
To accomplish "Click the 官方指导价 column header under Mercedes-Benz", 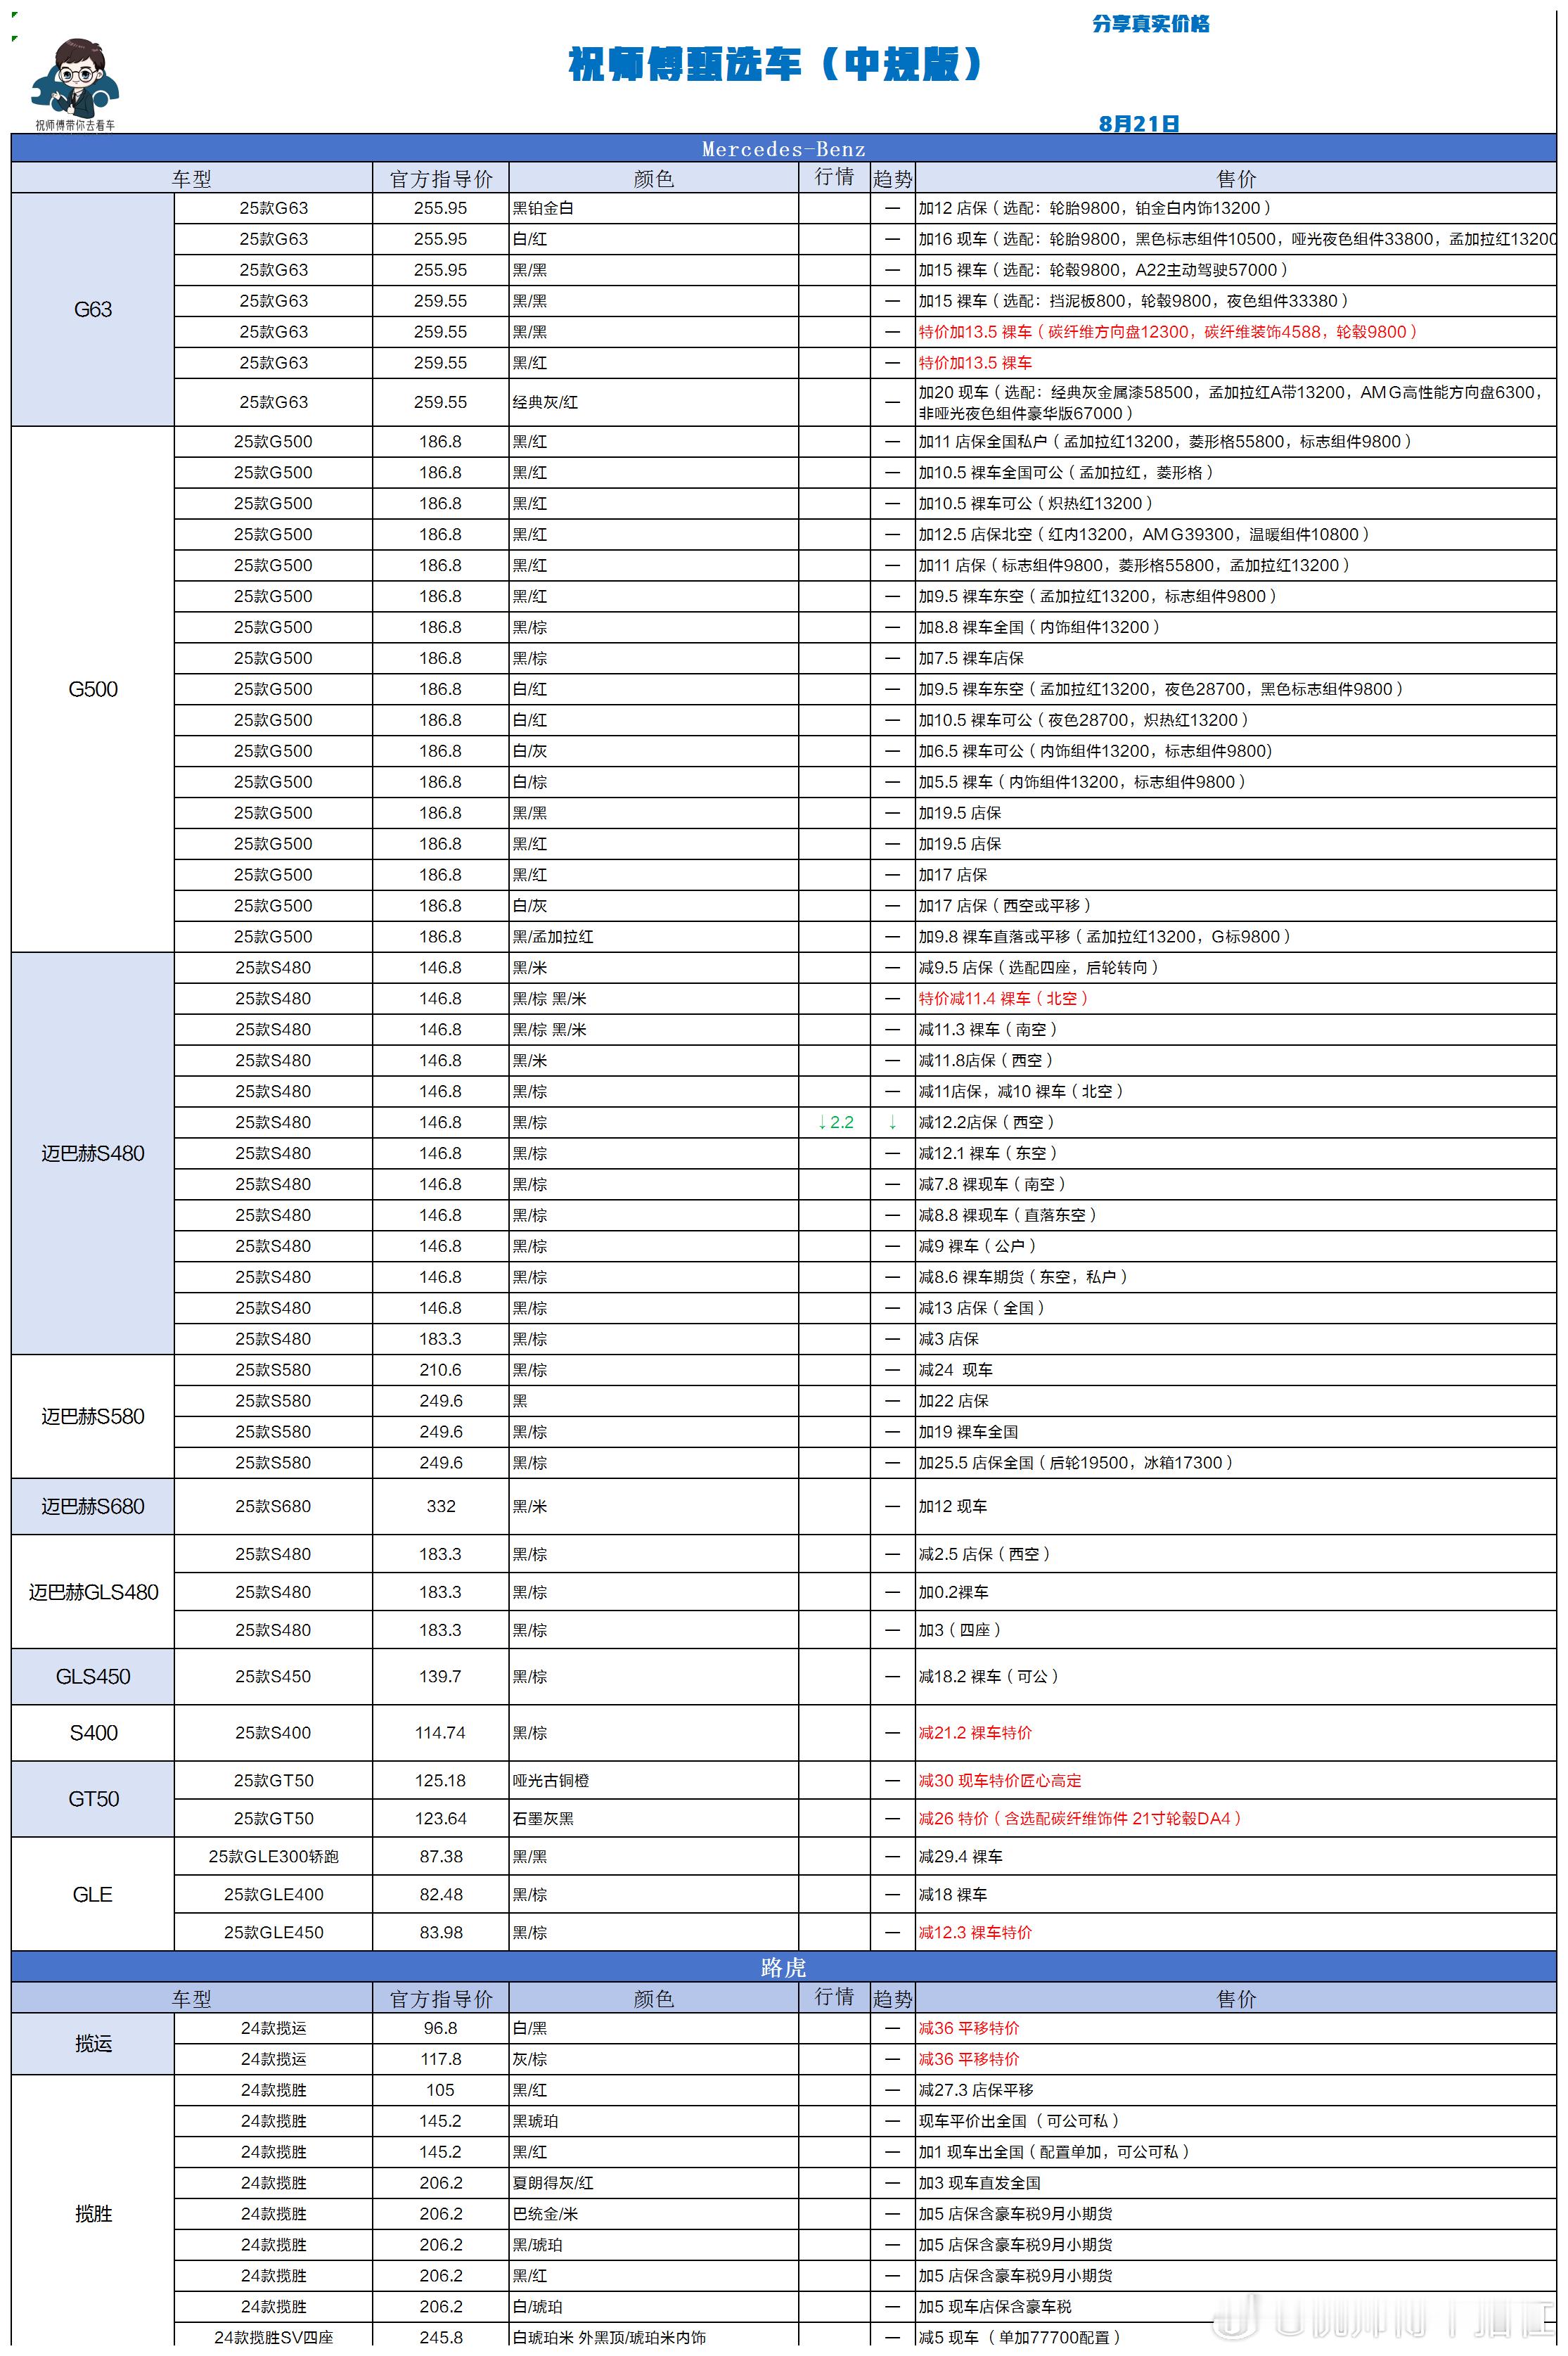I will pos(441,178).
